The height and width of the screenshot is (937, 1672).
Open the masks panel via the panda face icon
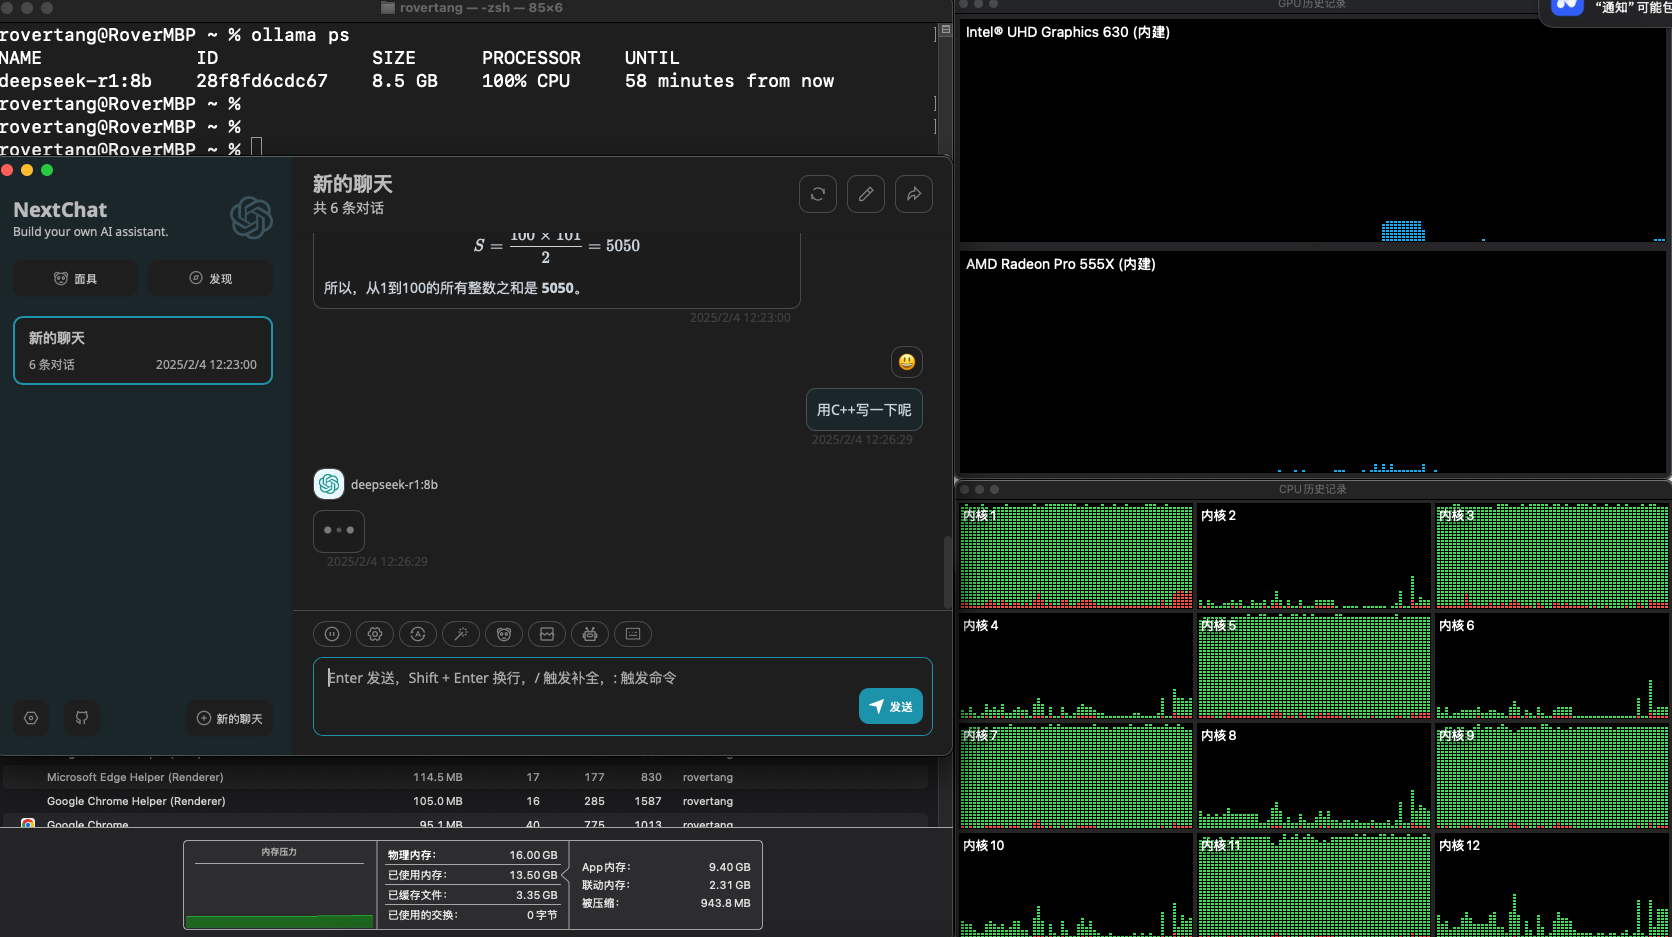503,634
